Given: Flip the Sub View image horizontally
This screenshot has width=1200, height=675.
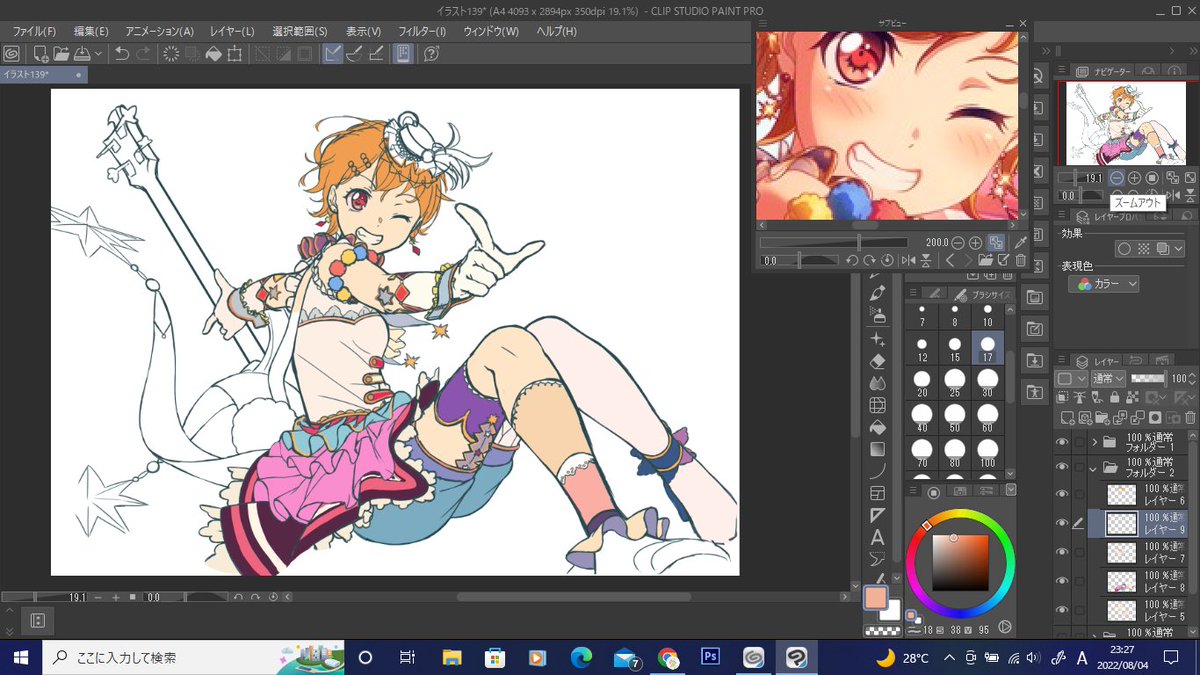Looking at the screenshot, I should (908, 260).
